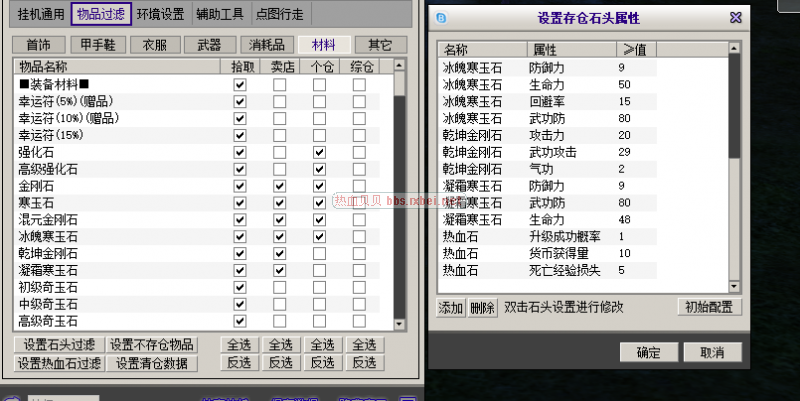The height and width of the screenshot is (401, 800).
Task: Click the 设置石头过滤 button
Action: (x=58, y=345)
